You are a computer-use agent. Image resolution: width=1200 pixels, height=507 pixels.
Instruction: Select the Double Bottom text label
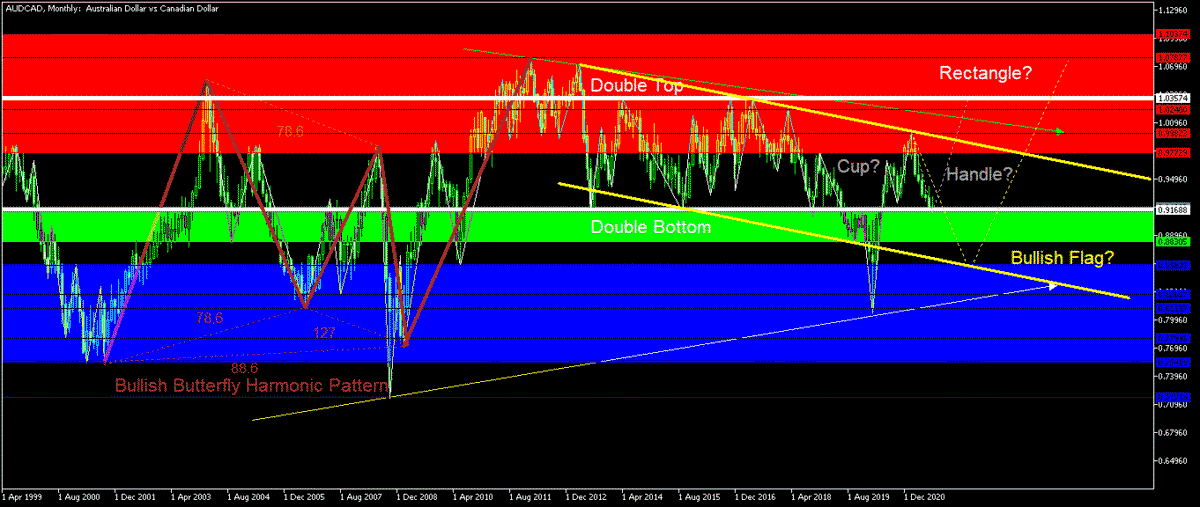coord(650,227)
